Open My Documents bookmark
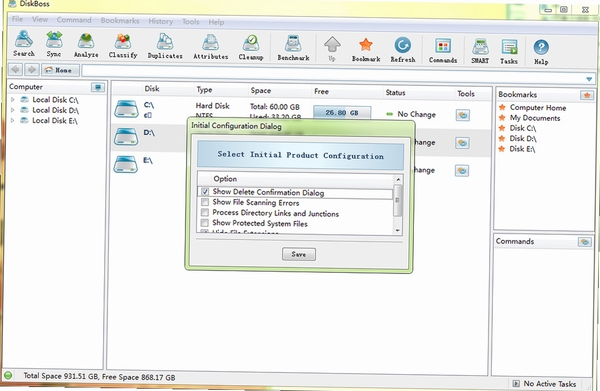This screenshot has width=600, height=391. click(x=535, y=118)
